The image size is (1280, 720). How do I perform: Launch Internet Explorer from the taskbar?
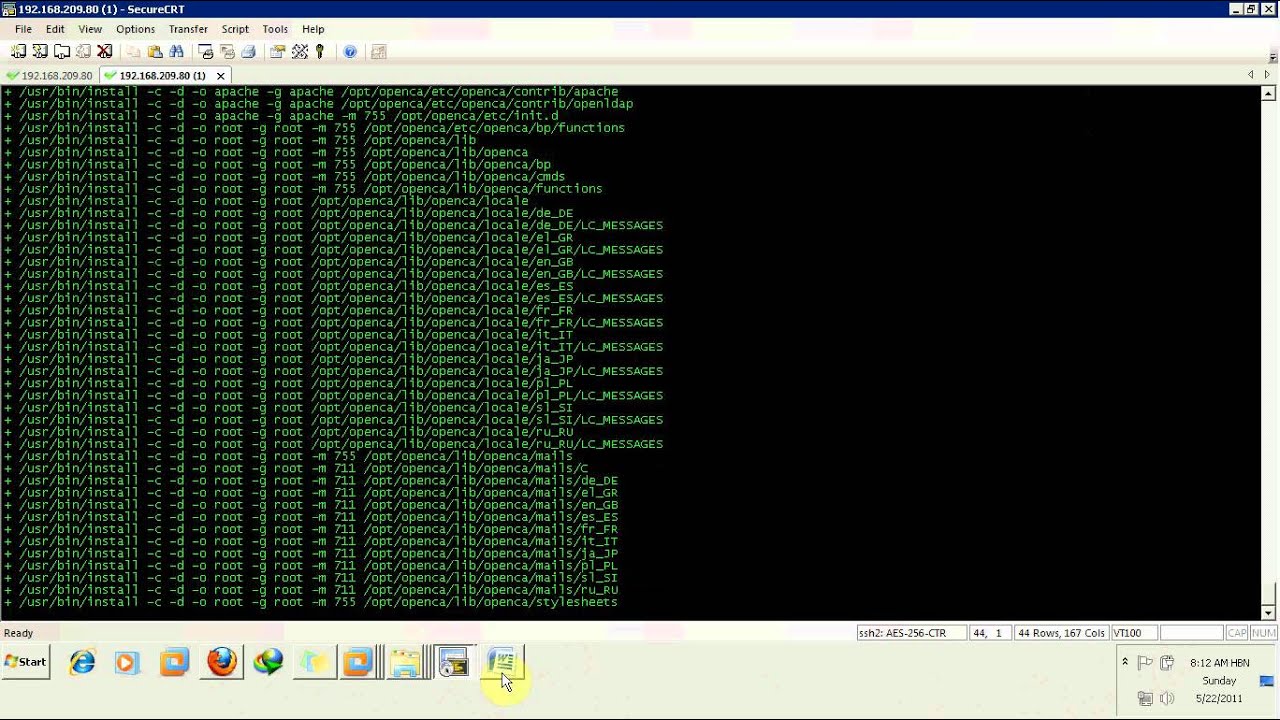82,662
